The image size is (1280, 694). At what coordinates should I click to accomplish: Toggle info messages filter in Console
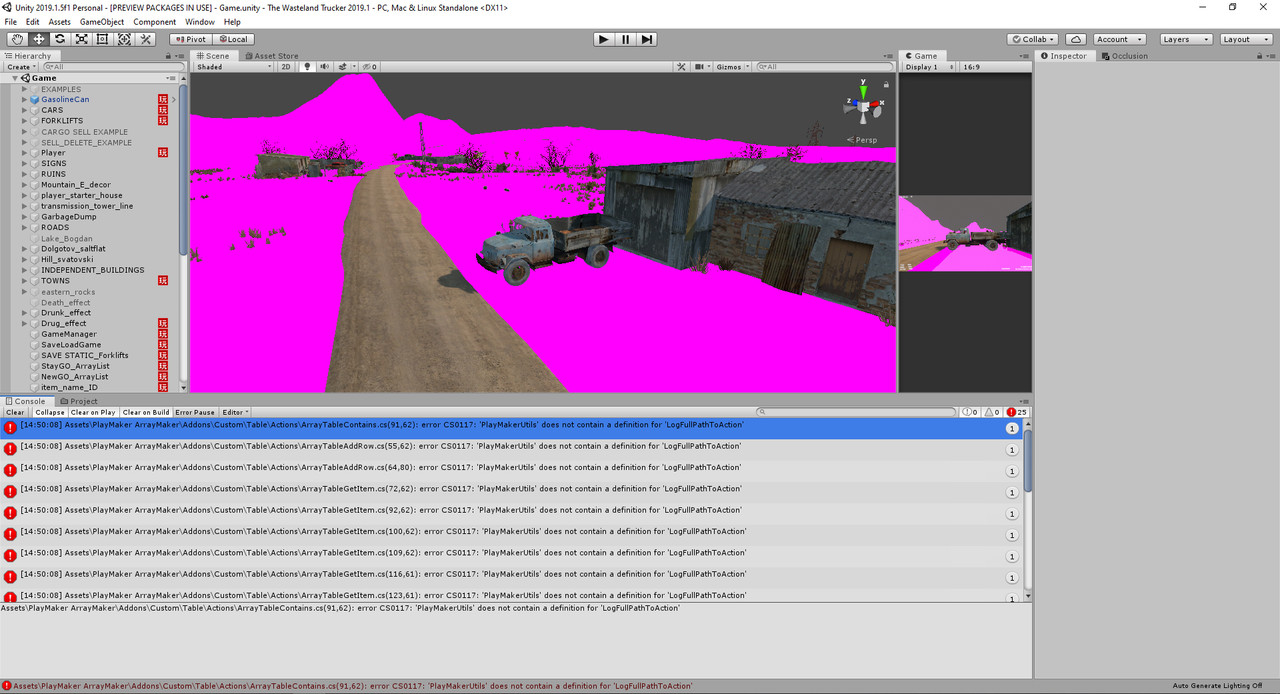tap(970, 412)
